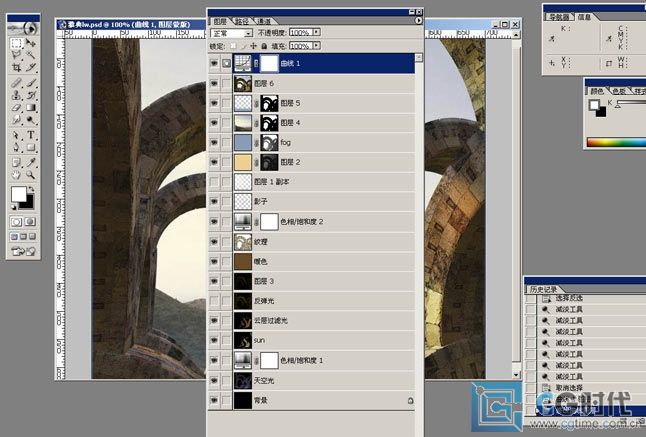Activate the Eraser tool
The width and height of the screenshot is (646, 437).
click(x=16, y=108)
